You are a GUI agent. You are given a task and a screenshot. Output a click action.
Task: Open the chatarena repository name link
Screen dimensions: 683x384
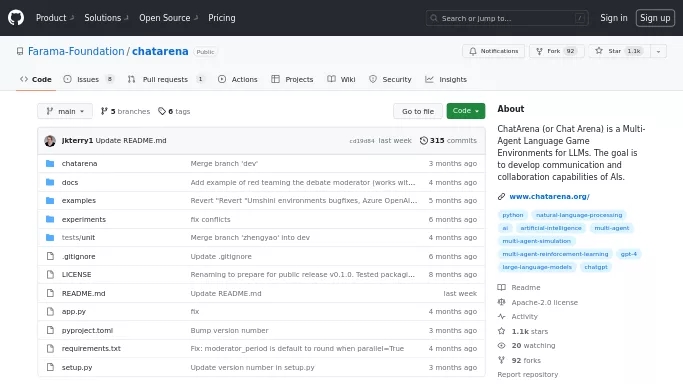pyautogui.click(x=160, y=51)
